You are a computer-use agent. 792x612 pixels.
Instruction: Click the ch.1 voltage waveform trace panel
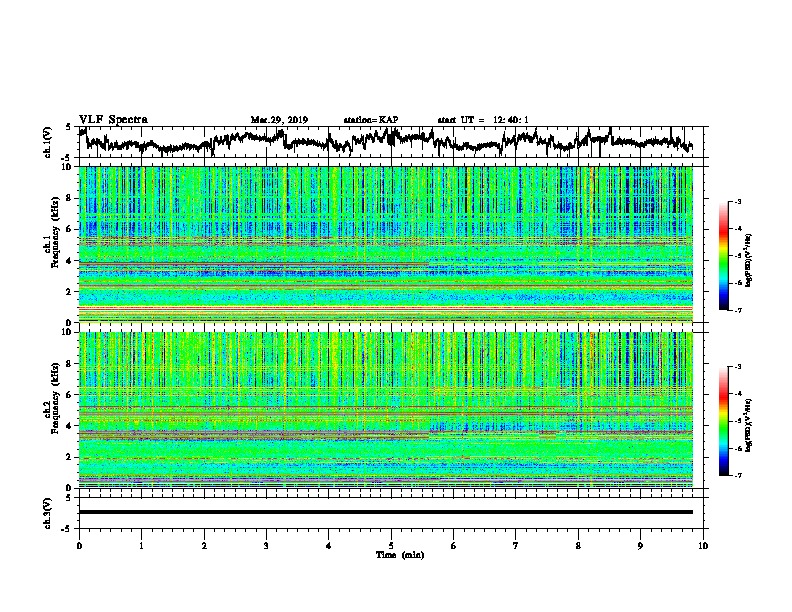click(x=391, y=142)
